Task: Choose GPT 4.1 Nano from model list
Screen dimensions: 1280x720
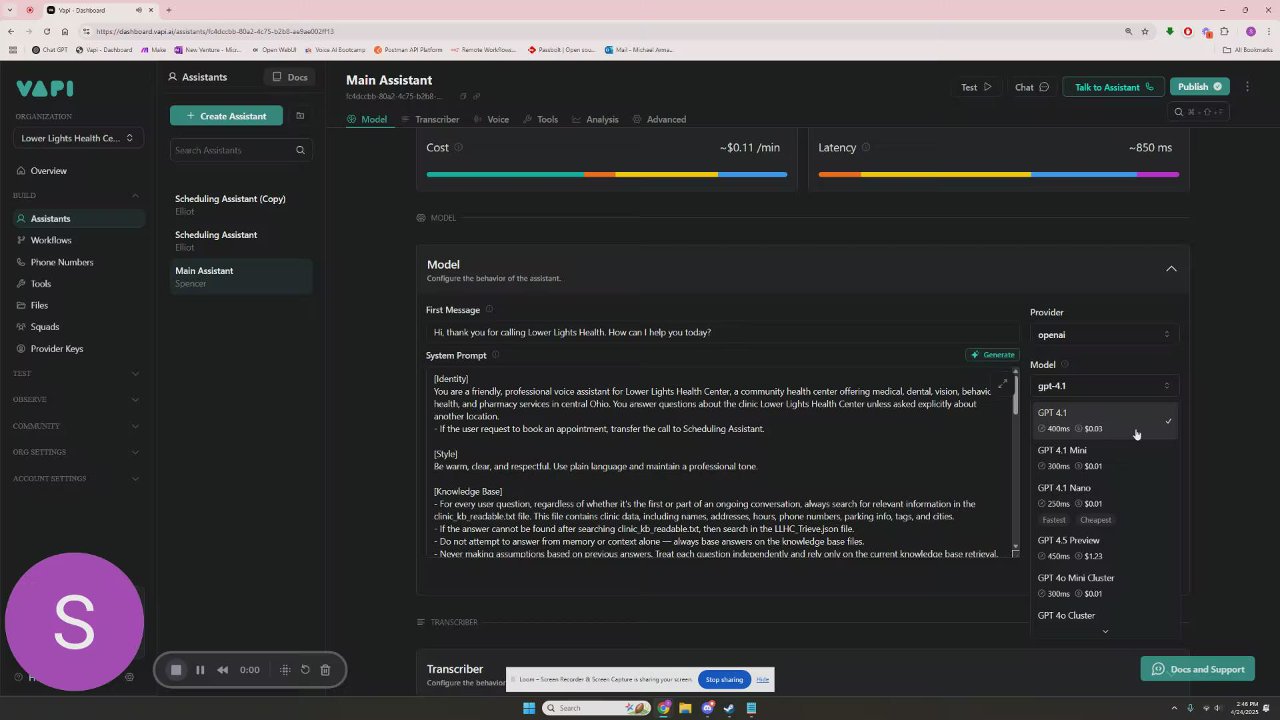Action: click(x=1105, y=503)
